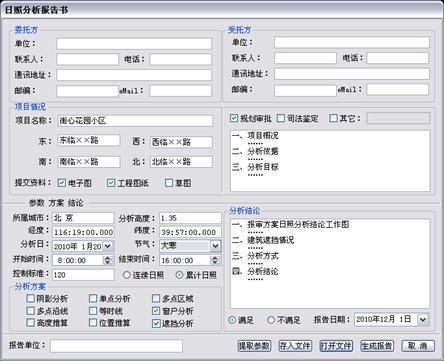
Task: Click the 委托方 邮编 input
Action: point(87,91)
